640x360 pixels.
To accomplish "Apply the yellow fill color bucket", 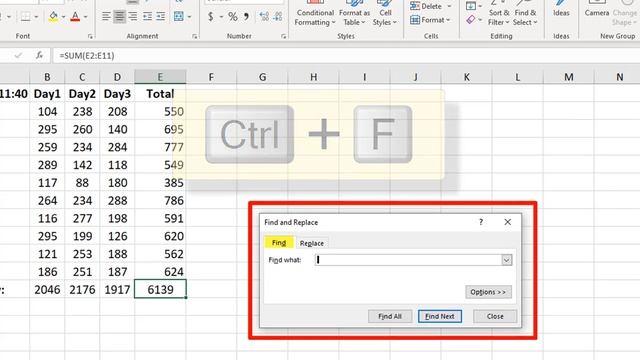I will pos(53,17).
